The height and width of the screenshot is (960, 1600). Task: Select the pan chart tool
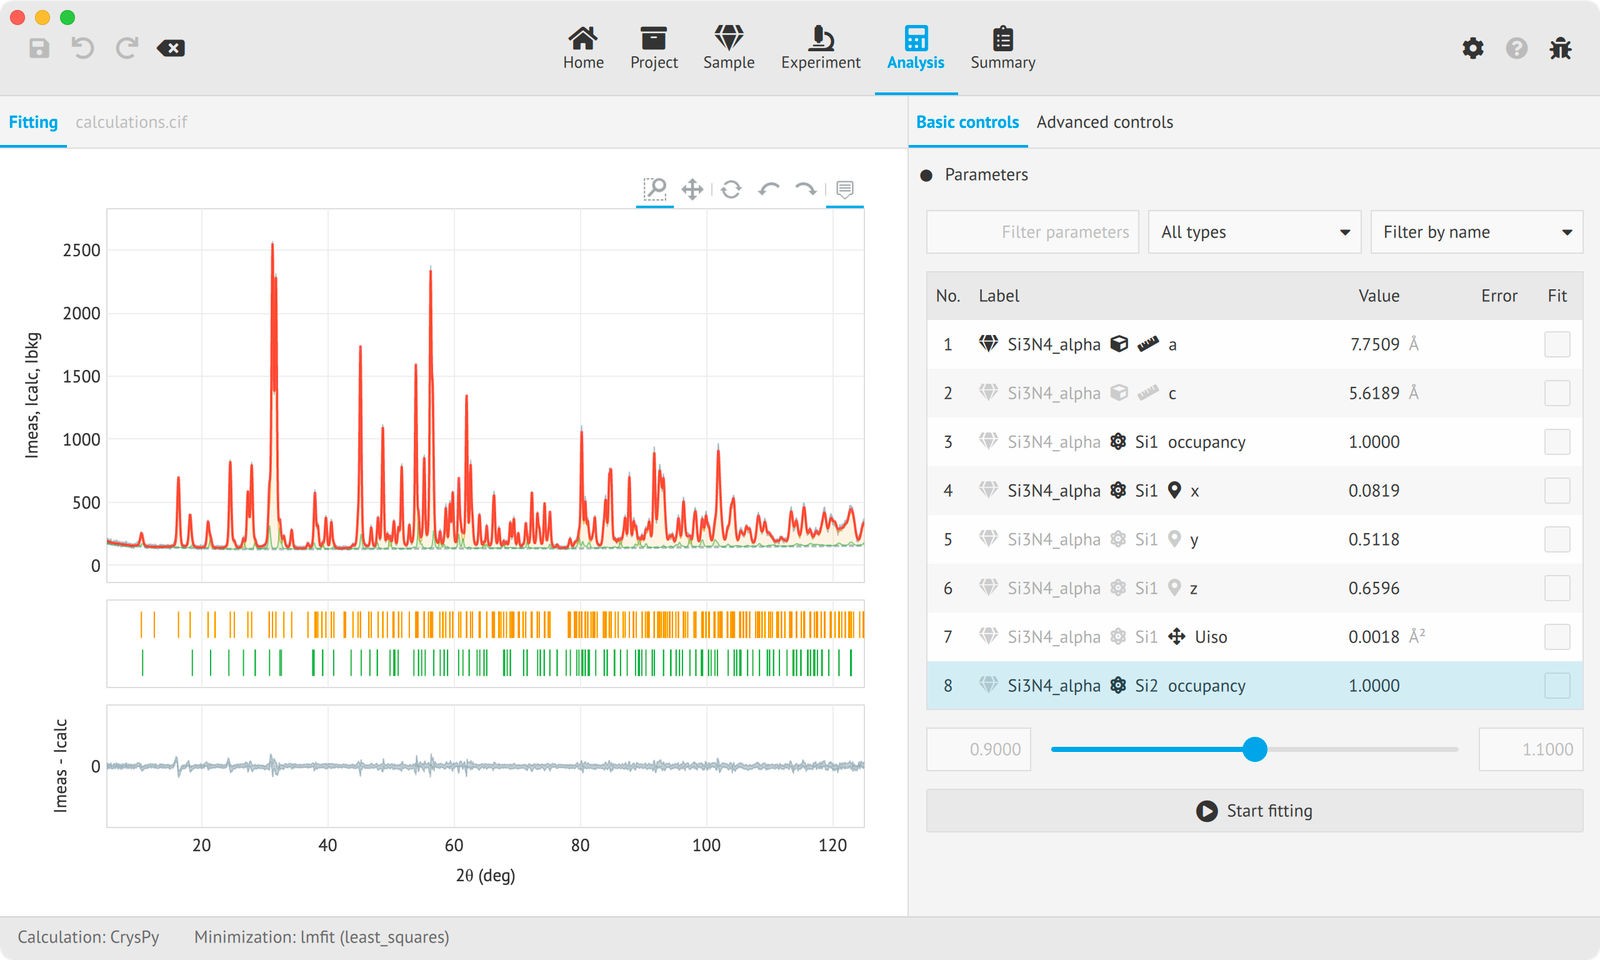pos(692,189)
